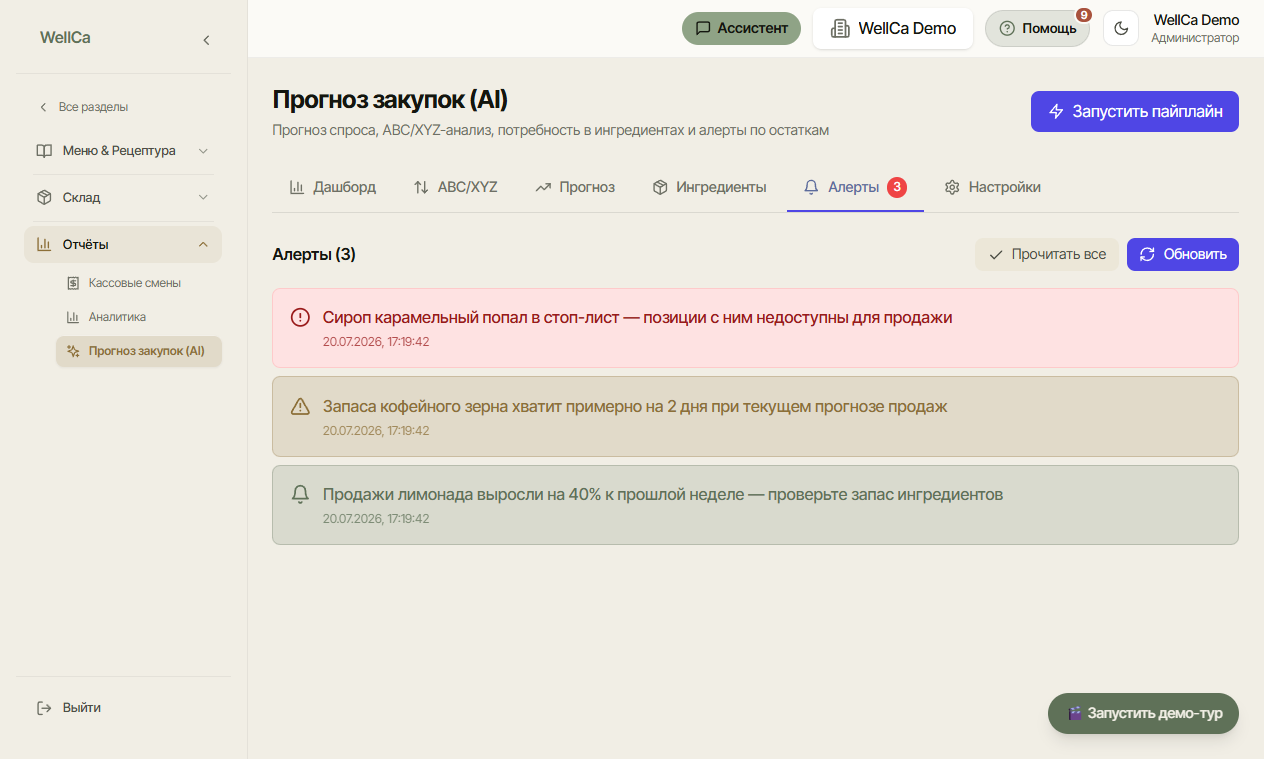
Task: Open the Настройки tab
Action: point(993,187)
